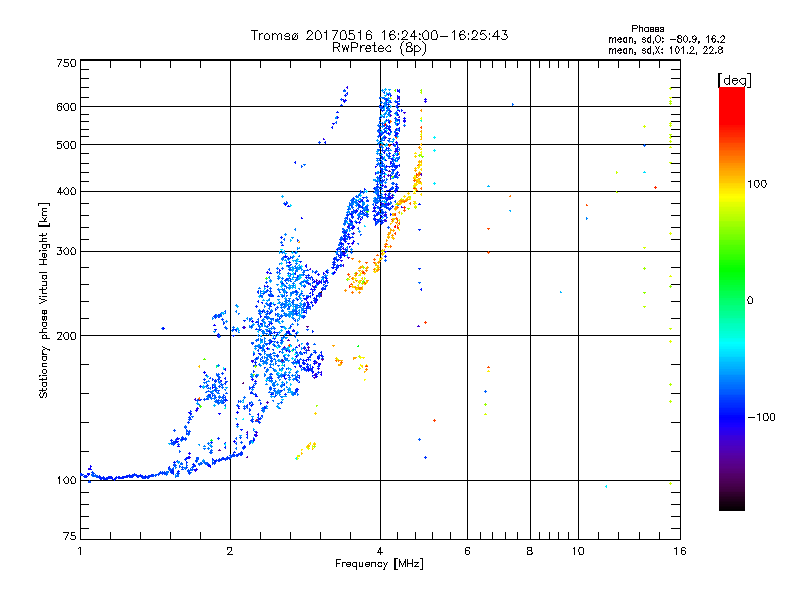This screenshot has height=600, width=800.
Task: Select the 'RwPretec (8p)' subtitle
Action: (x=380, y=48)
